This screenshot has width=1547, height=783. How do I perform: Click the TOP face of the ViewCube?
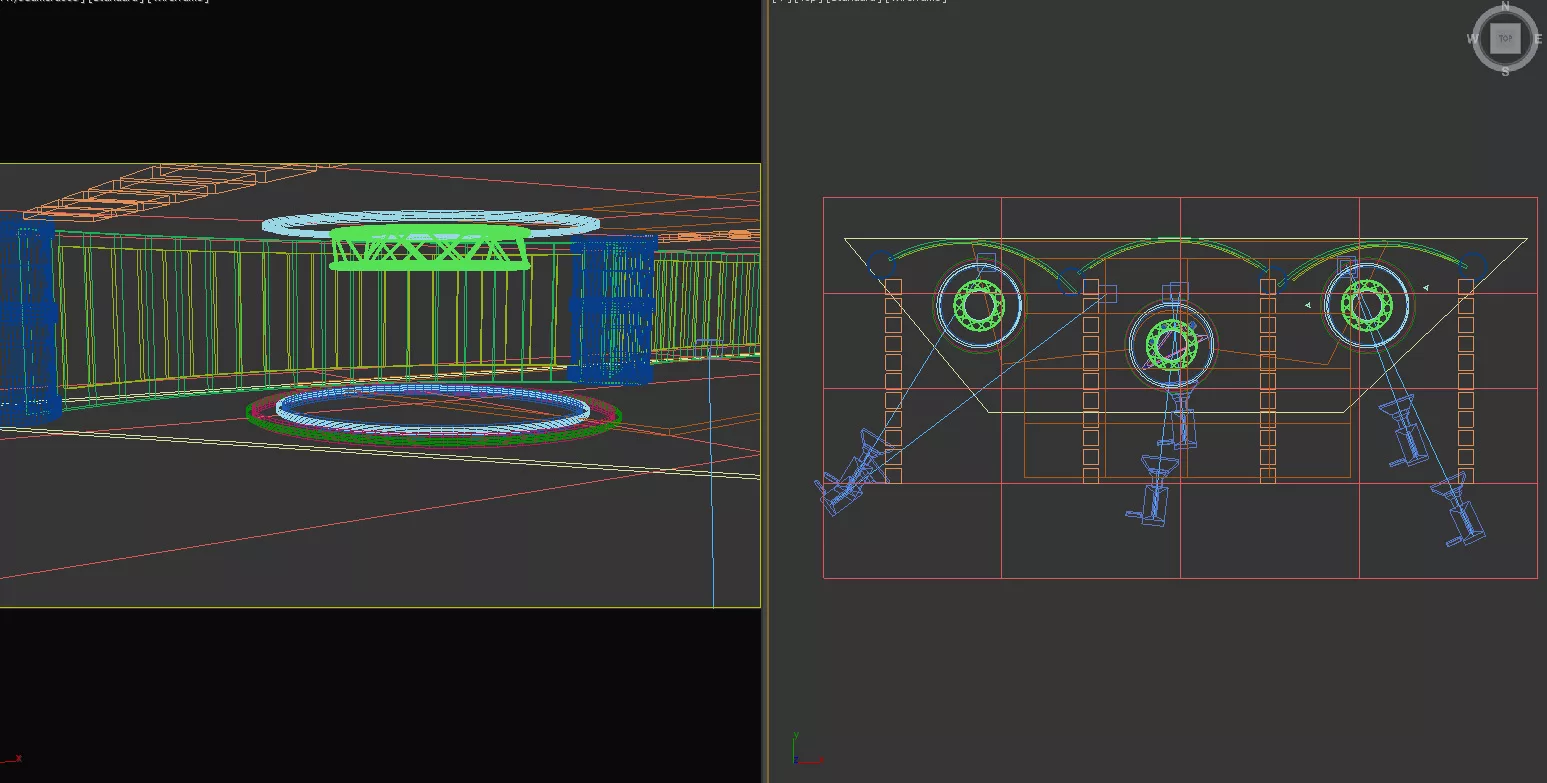tap(1504, 39)
